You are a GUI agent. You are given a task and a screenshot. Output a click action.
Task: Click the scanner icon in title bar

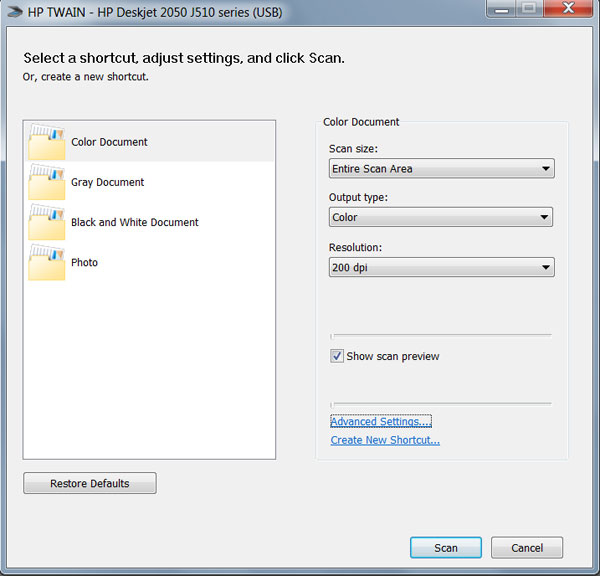15,13
